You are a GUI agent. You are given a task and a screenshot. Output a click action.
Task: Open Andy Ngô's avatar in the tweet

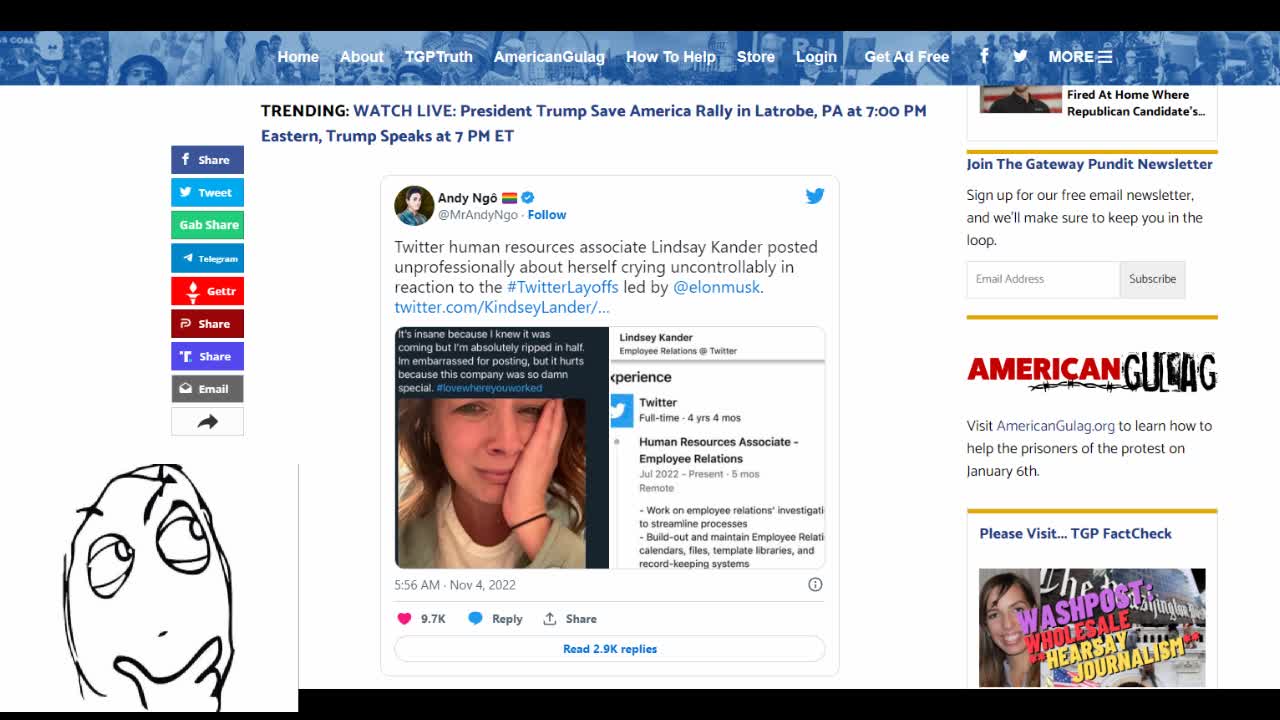pos(414,205)
